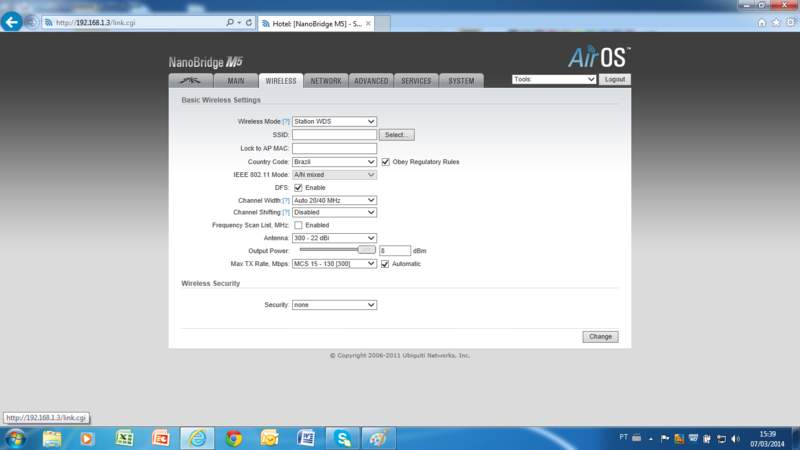Click the Logout button
Screen dimensions: 800x450
614,80
